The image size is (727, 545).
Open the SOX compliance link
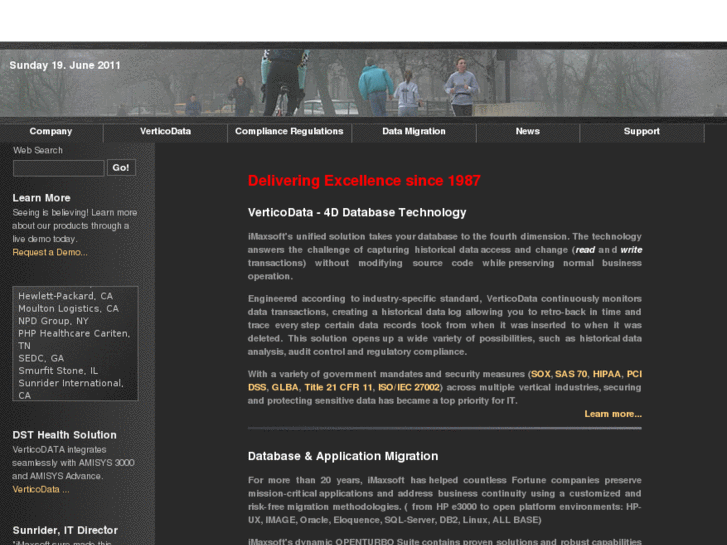[x=541, y=374]
